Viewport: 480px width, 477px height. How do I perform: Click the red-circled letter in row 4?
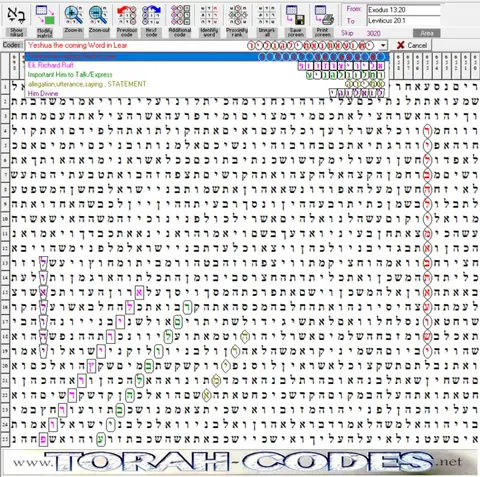(x=427, y=131)
